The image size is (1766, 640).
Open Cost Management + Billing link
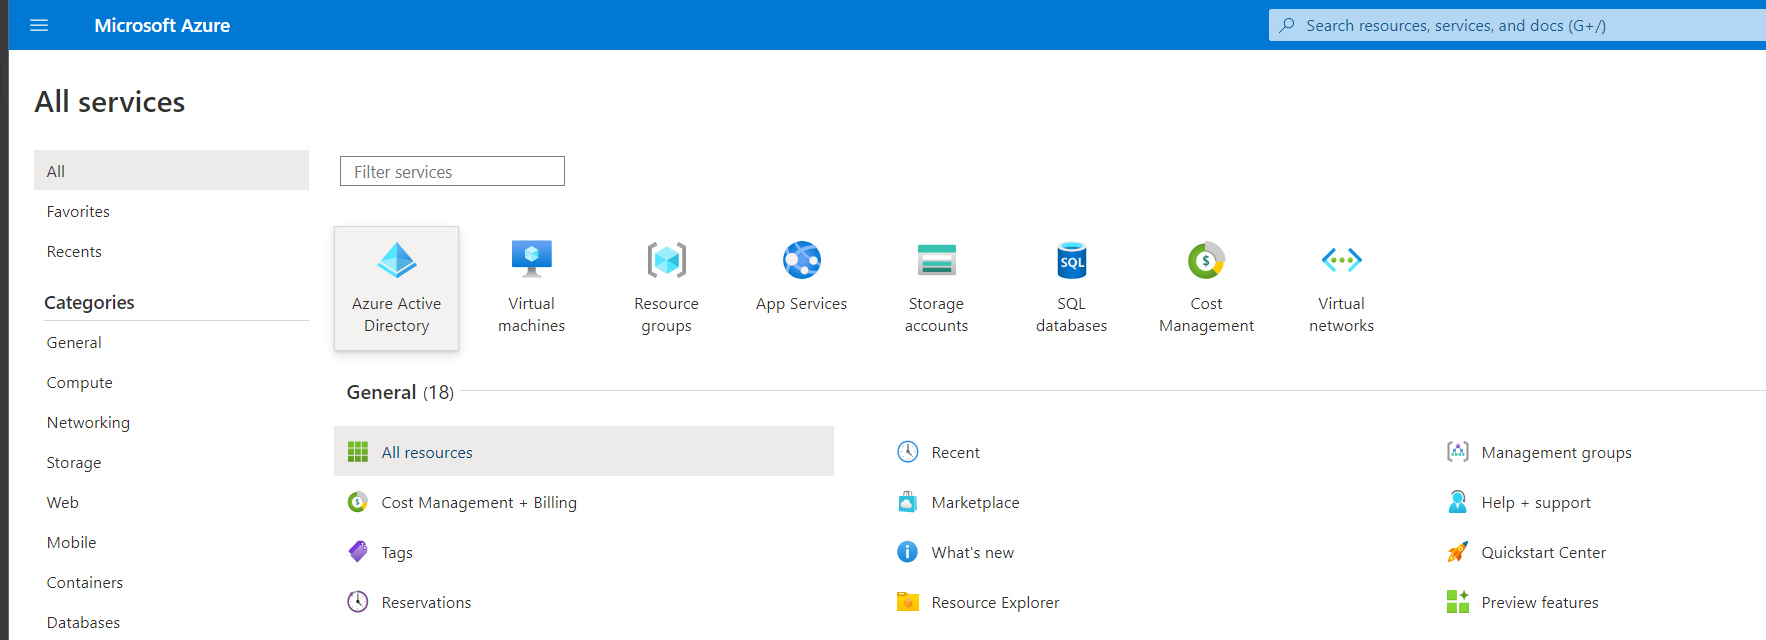coord(478,503)
